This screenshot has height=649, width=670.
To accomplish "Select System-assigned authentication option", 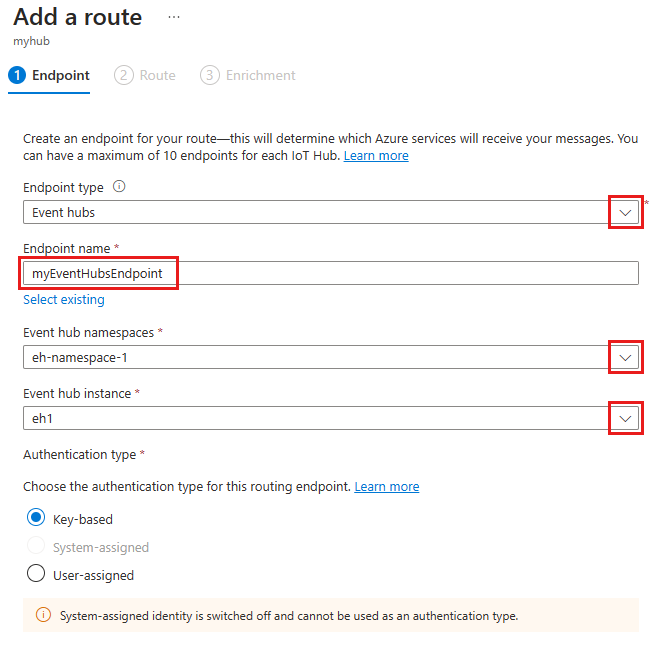I will [x=36, y=546].
